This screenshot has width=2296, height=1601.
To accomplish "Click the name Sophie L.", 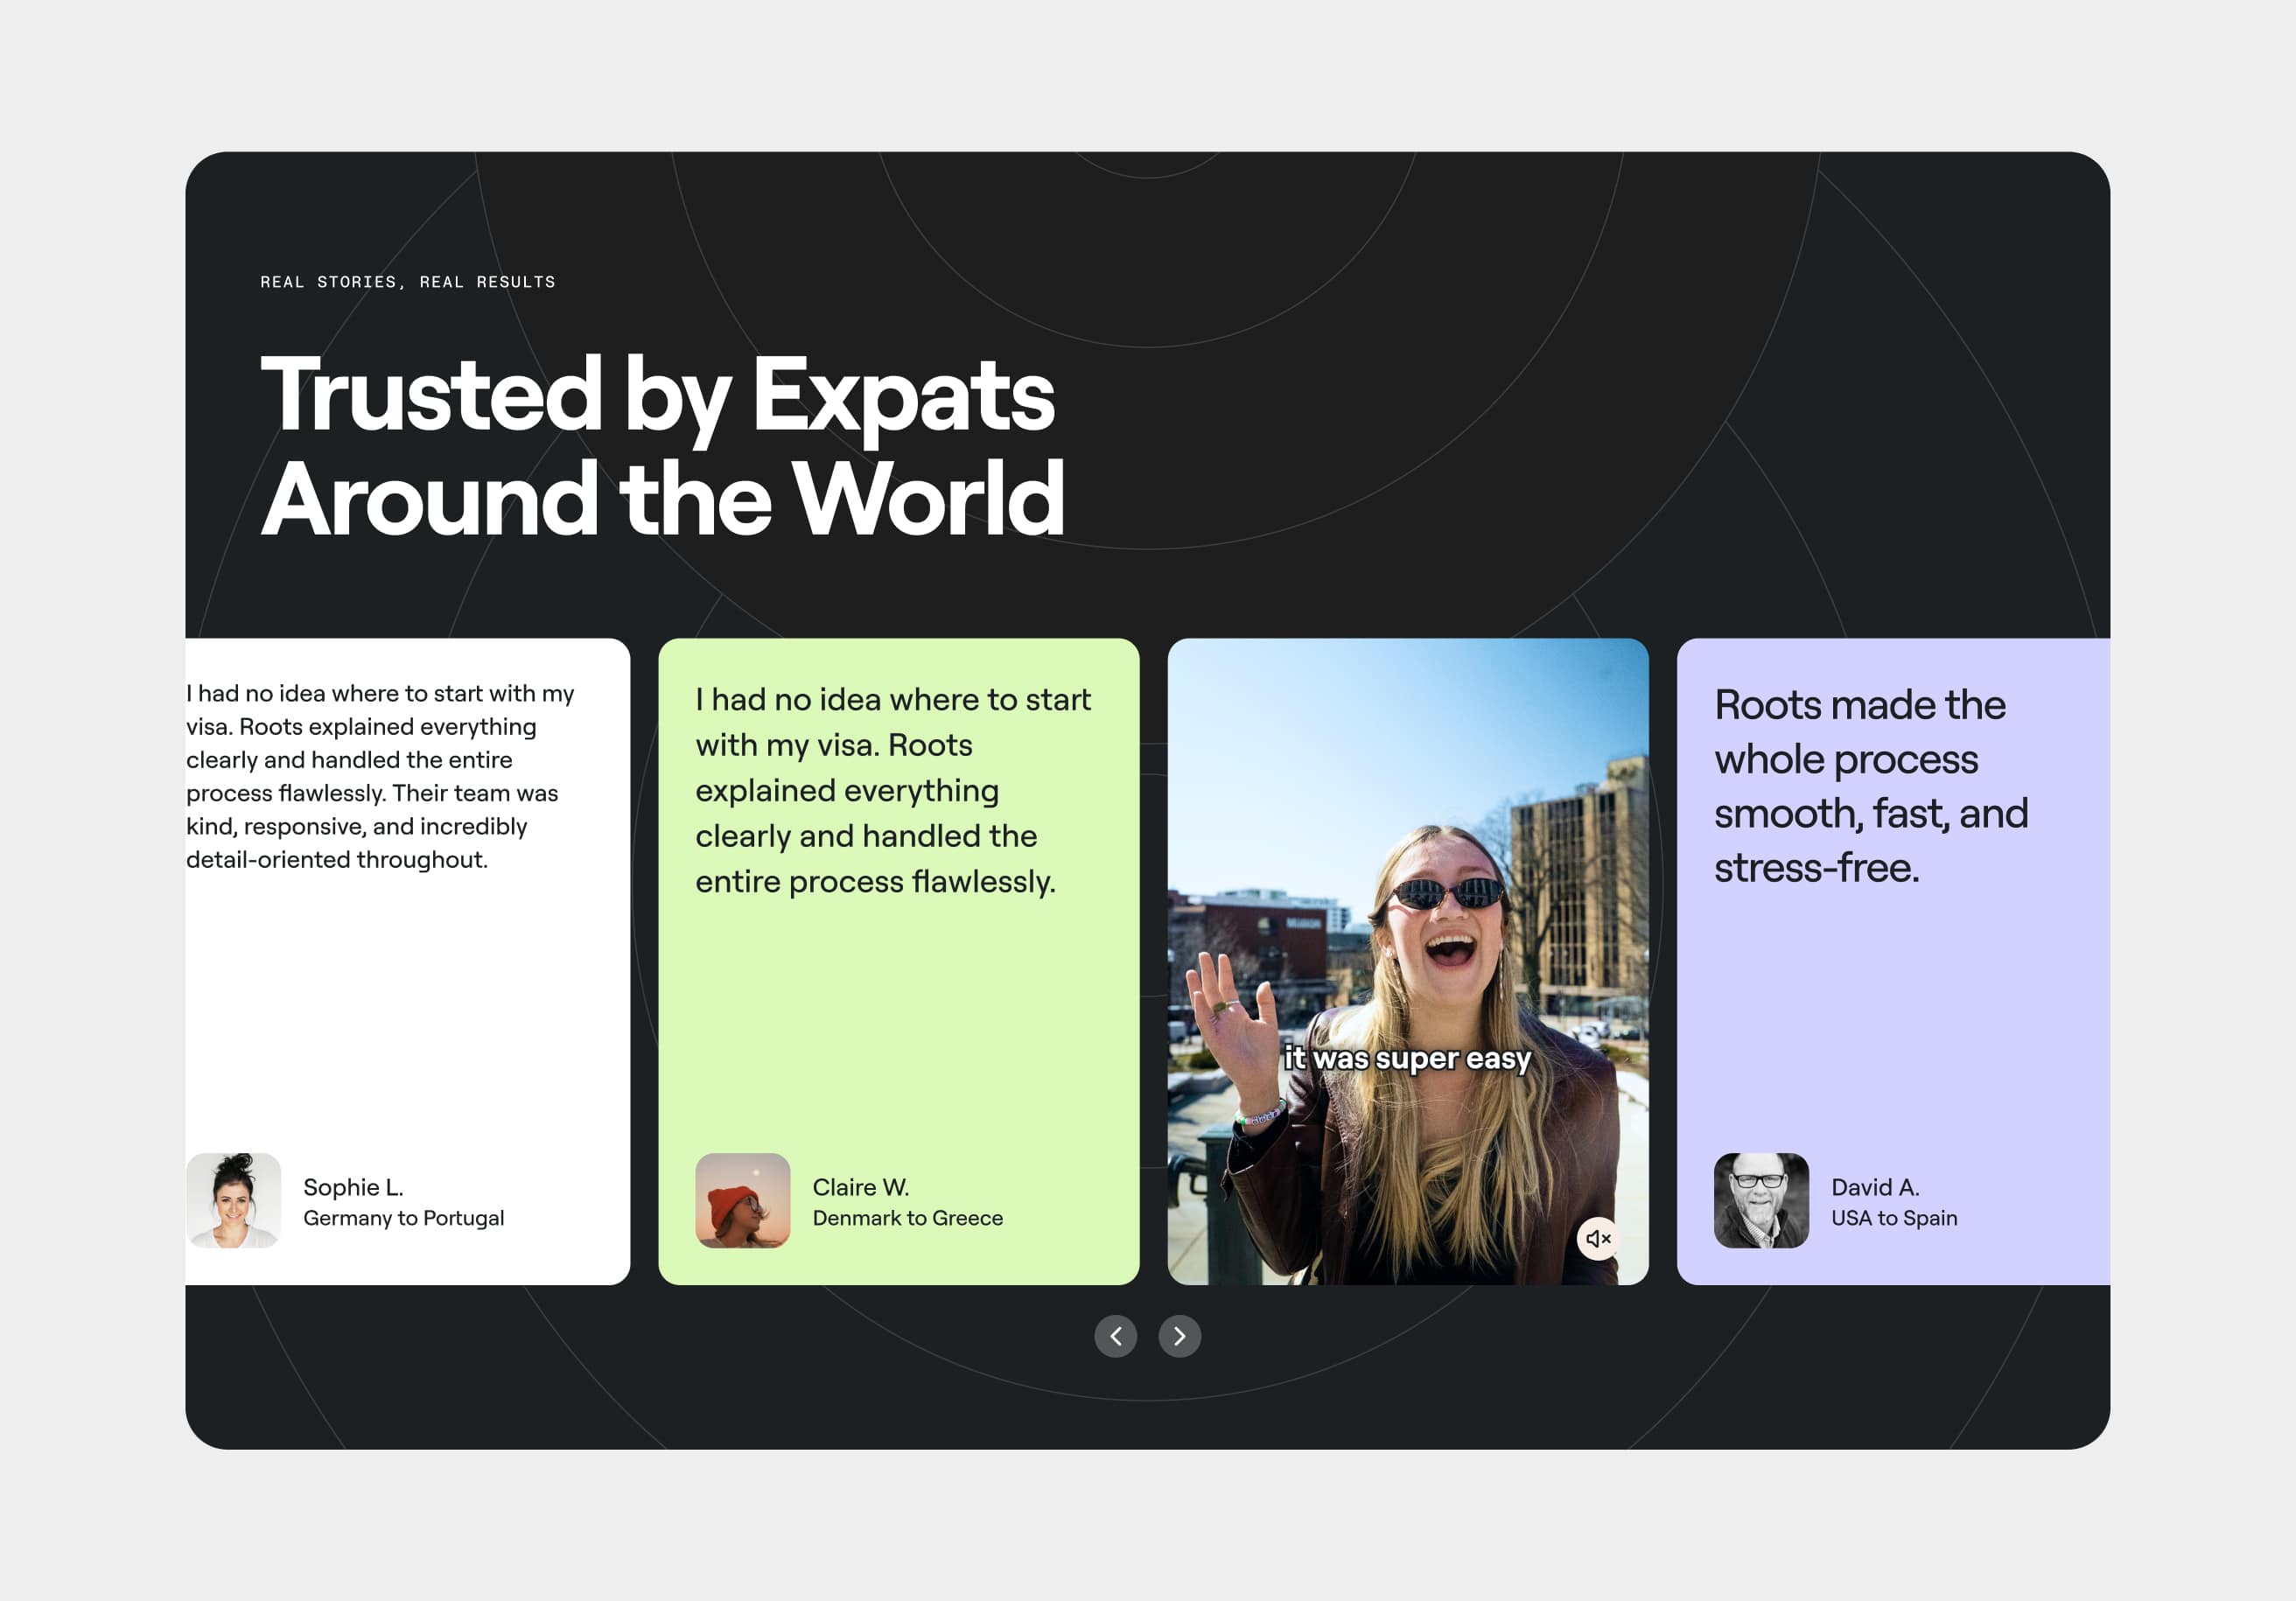I will tap(353, 1187).
